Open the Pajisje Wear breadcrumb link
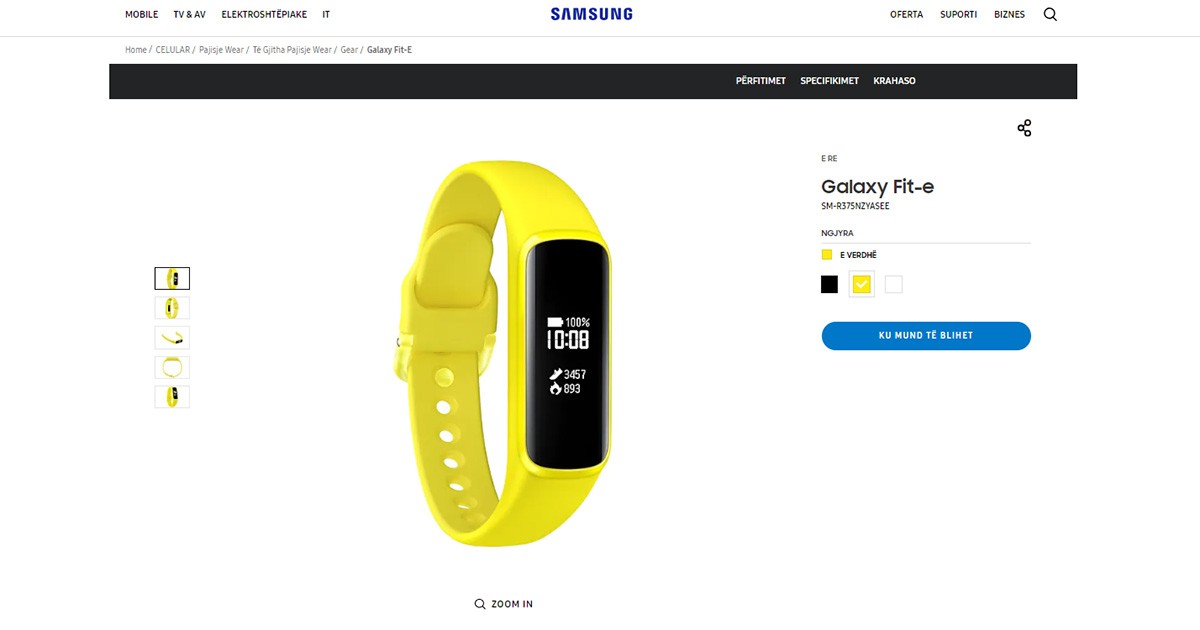1200x630 pixels. coord(220,50)
